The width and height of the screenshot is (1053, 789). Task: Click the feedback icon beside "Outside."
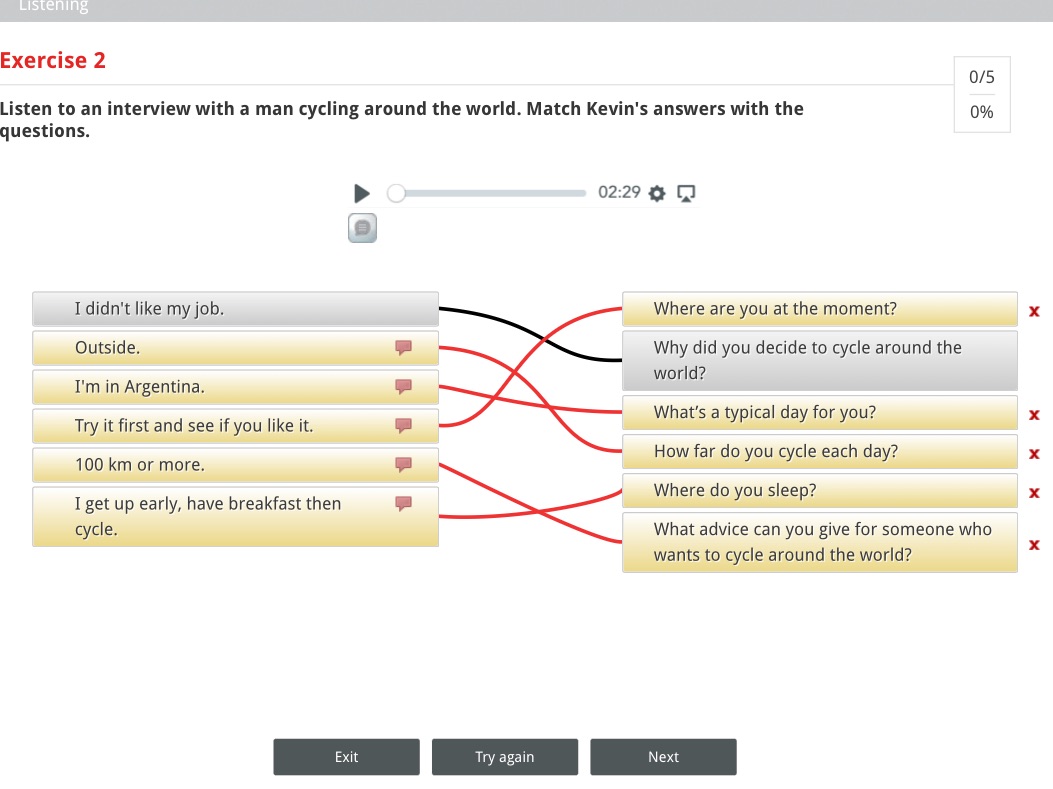coord(404,348)
